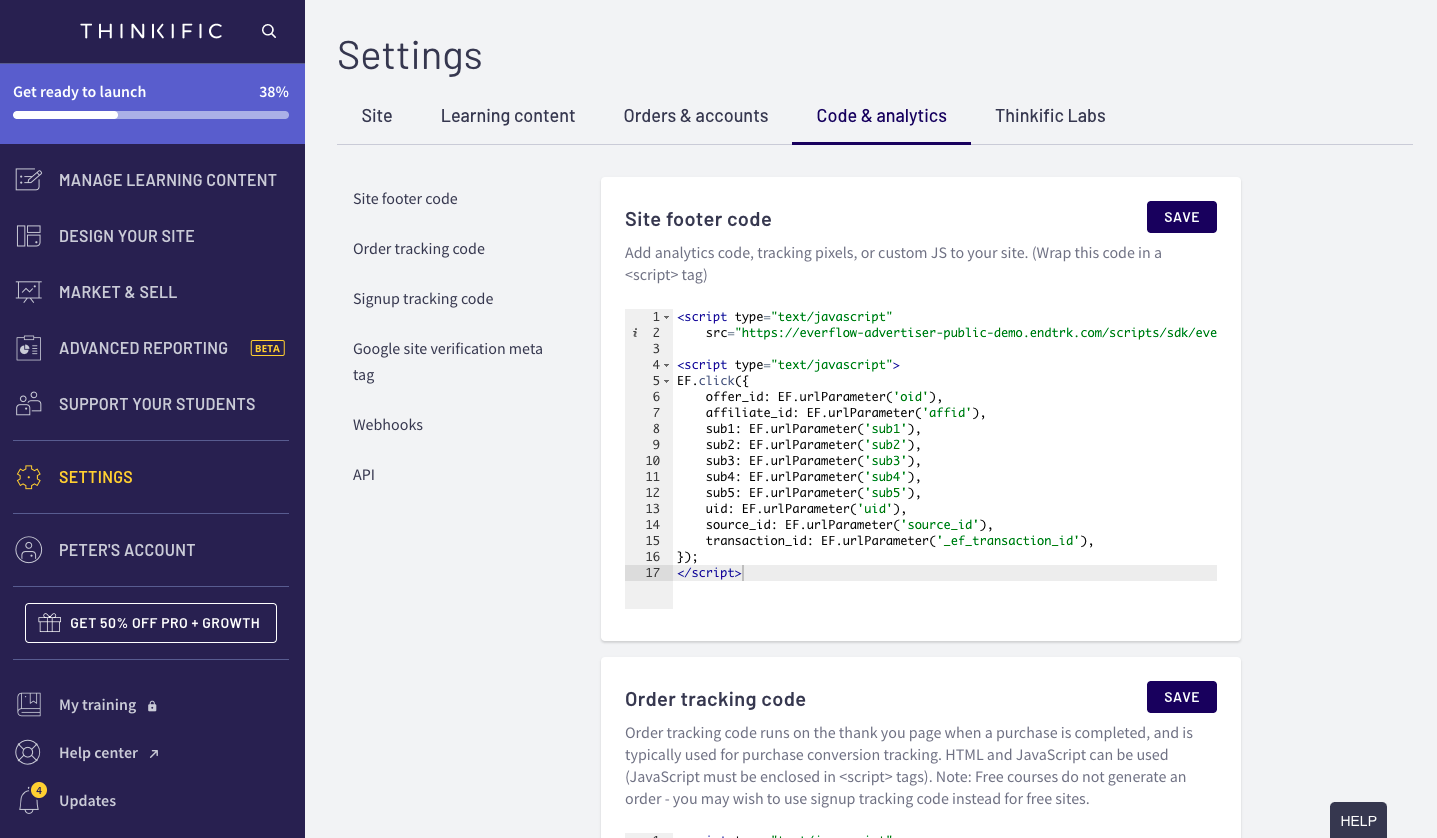Click the Support Your Students people icon

click(x=29, y=404)
